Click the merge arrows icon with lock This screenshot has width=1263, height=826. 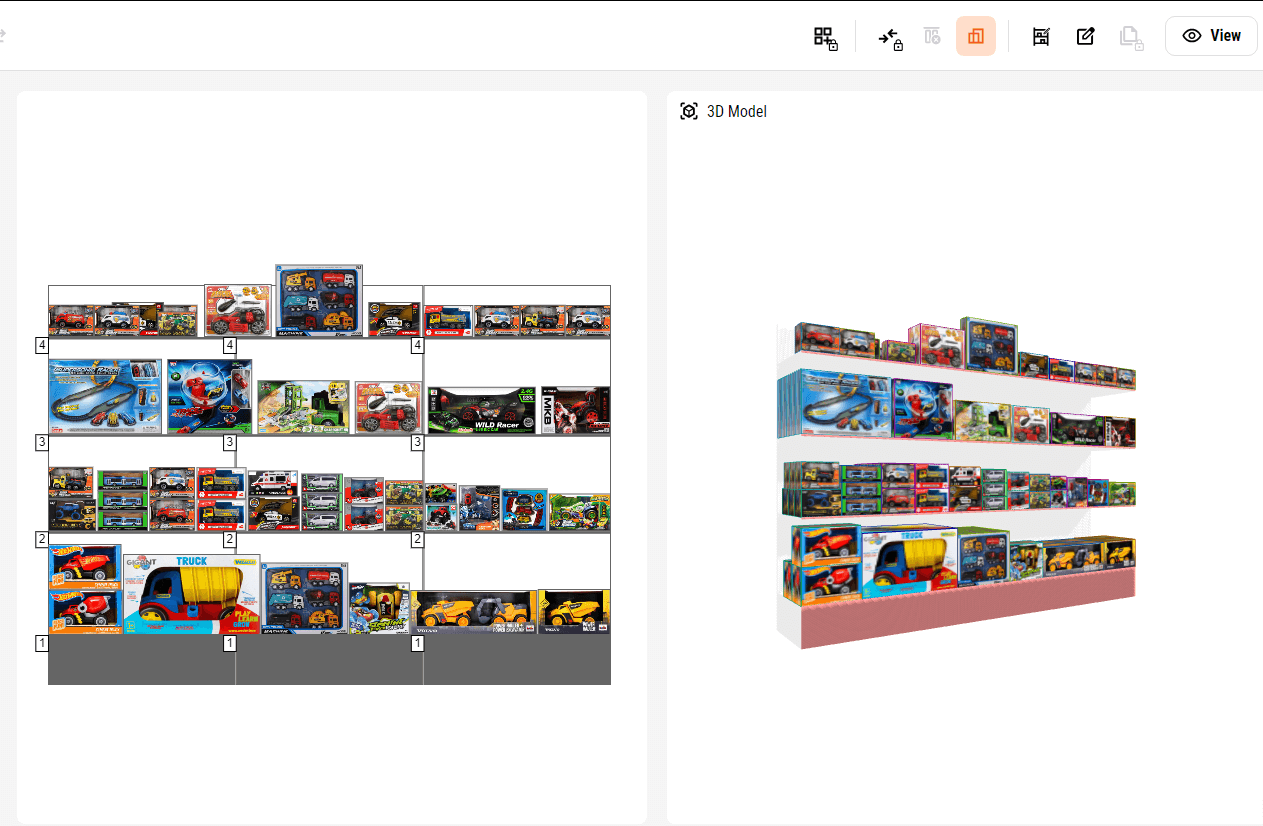[x=890, y=37]
